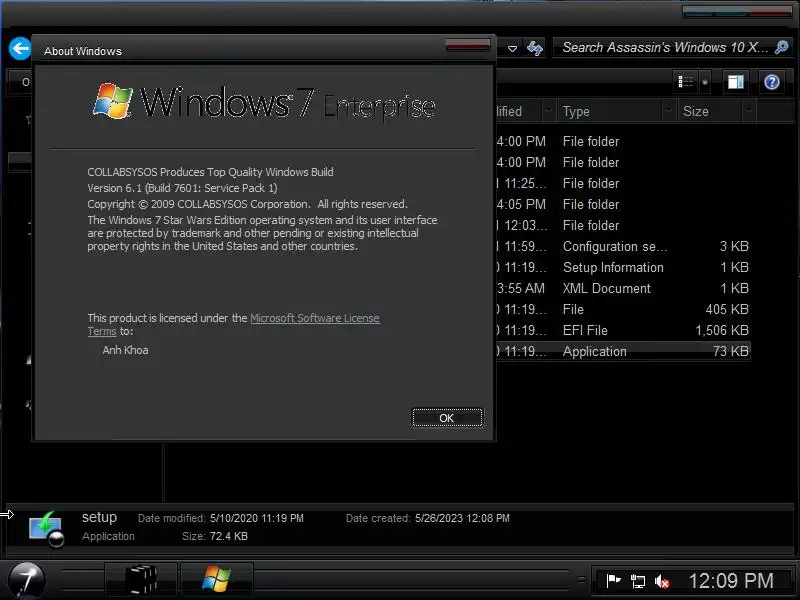
Task: Select the 405 KB File row
Action: pyautogui.click(x=622, y=309)
